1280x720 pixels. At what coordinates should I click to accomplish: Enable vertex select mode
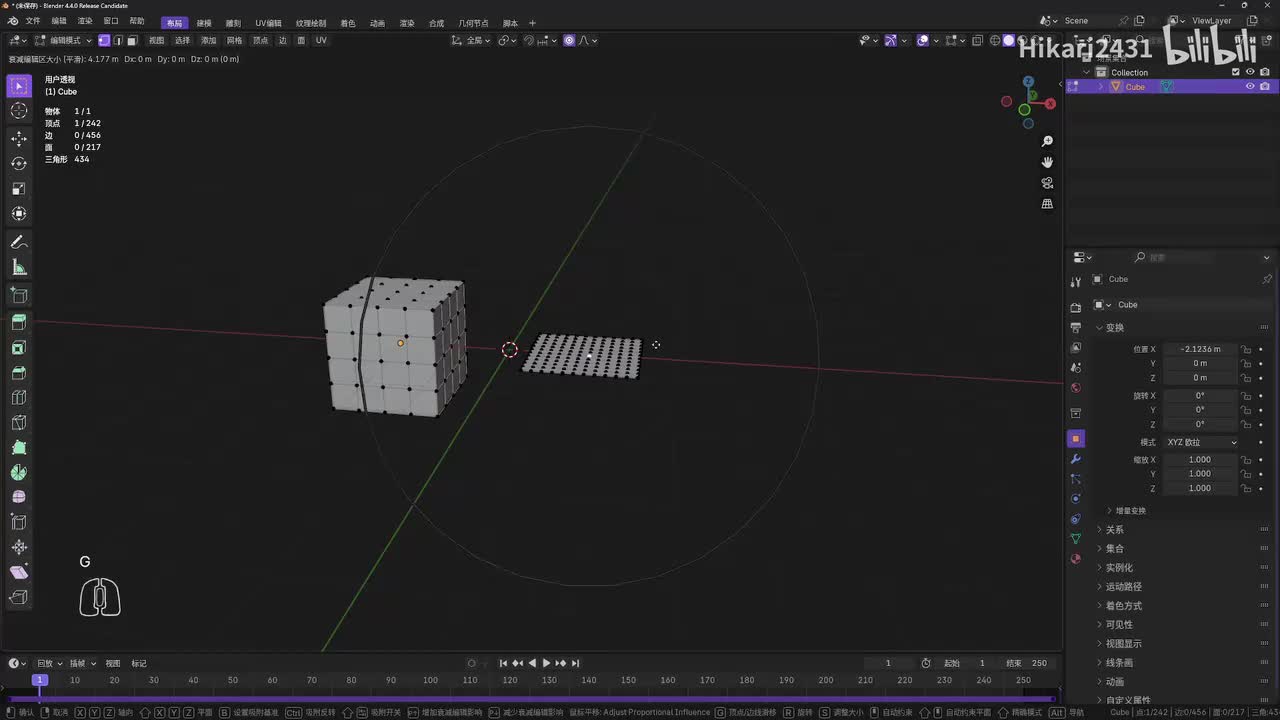[x=104, y=40]
